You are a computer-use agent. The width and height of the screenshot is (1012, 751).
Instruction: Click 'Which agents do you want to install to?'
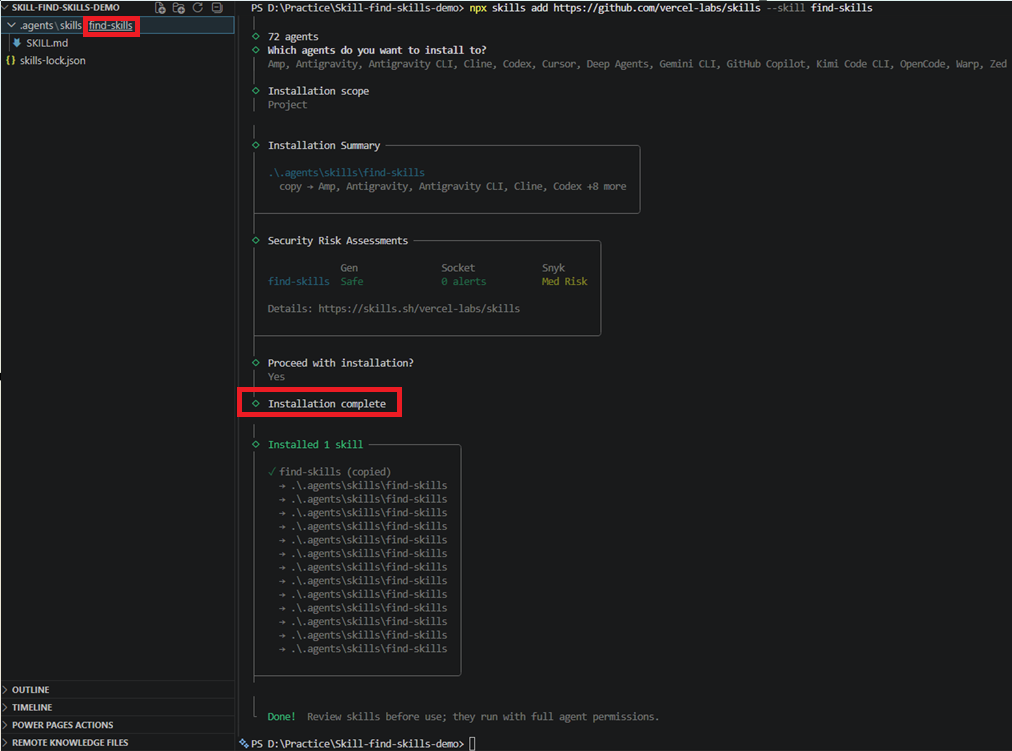coord(377,50)
